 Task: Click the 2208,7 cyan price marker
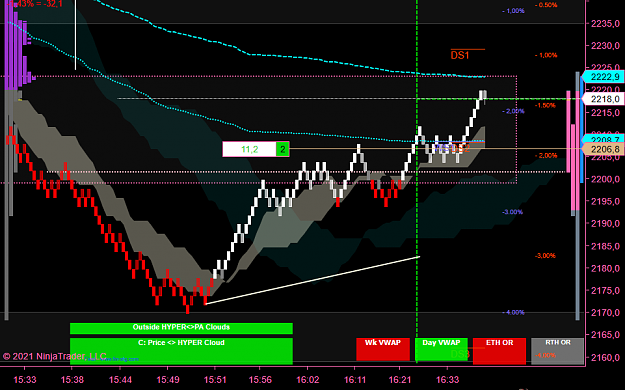tap(603, 140)
